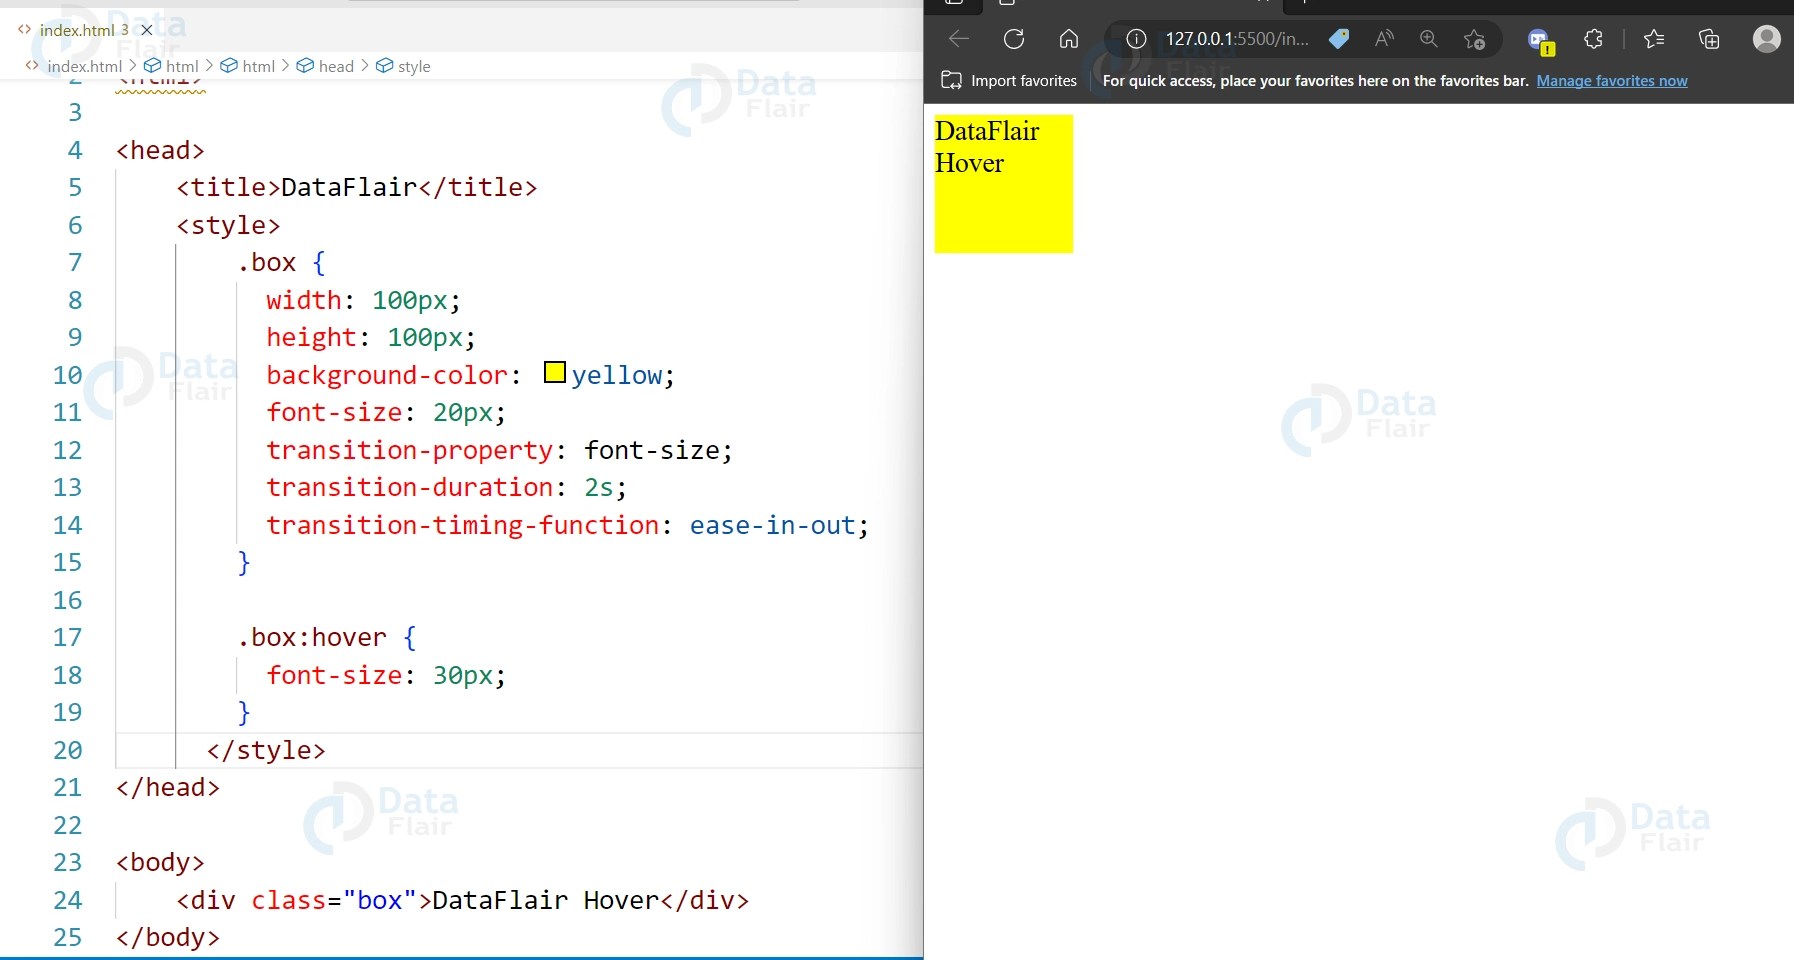The width and height of the screenshot is (1794, 960).
Task: Start Read aloud from the toolbar
Action: pos(1383,39)
